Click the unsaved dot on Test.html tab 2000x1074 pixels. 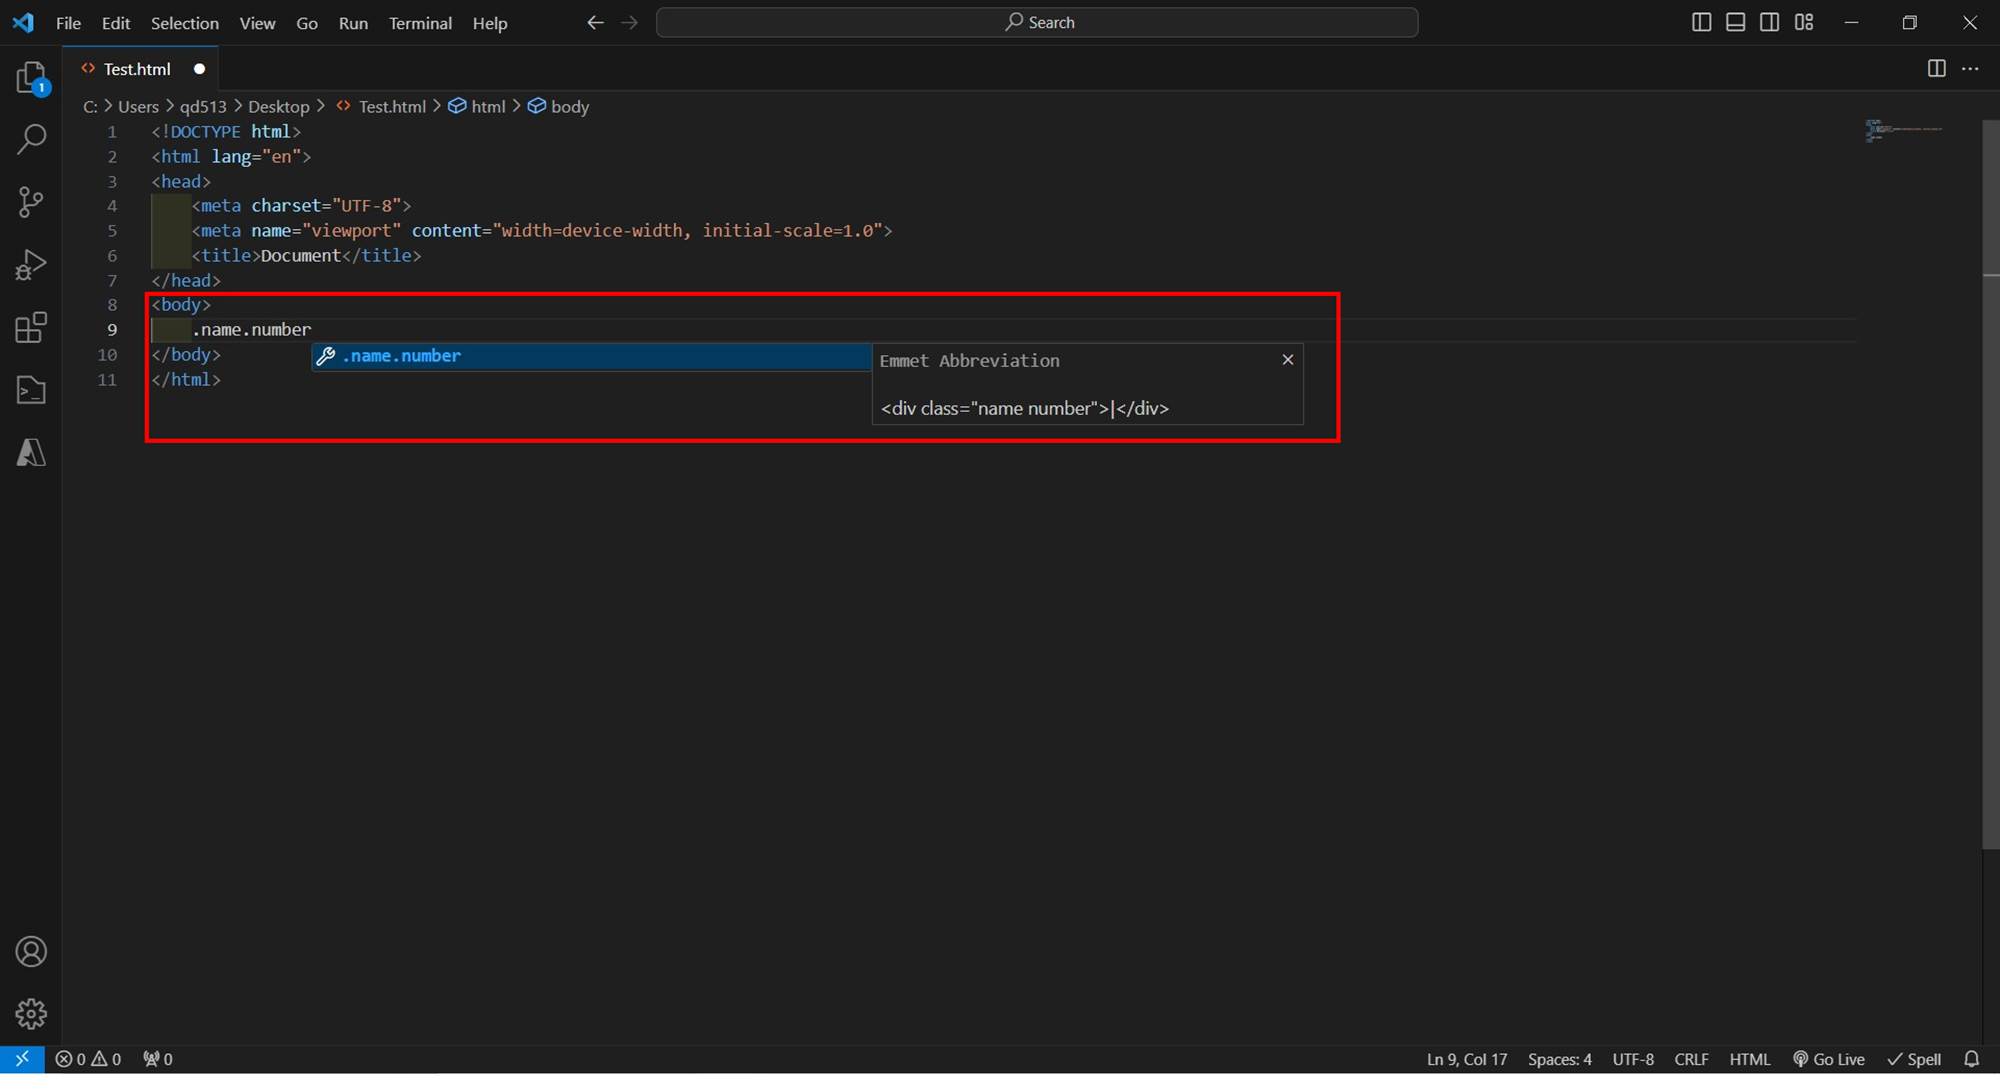click(x=199, y=68)
